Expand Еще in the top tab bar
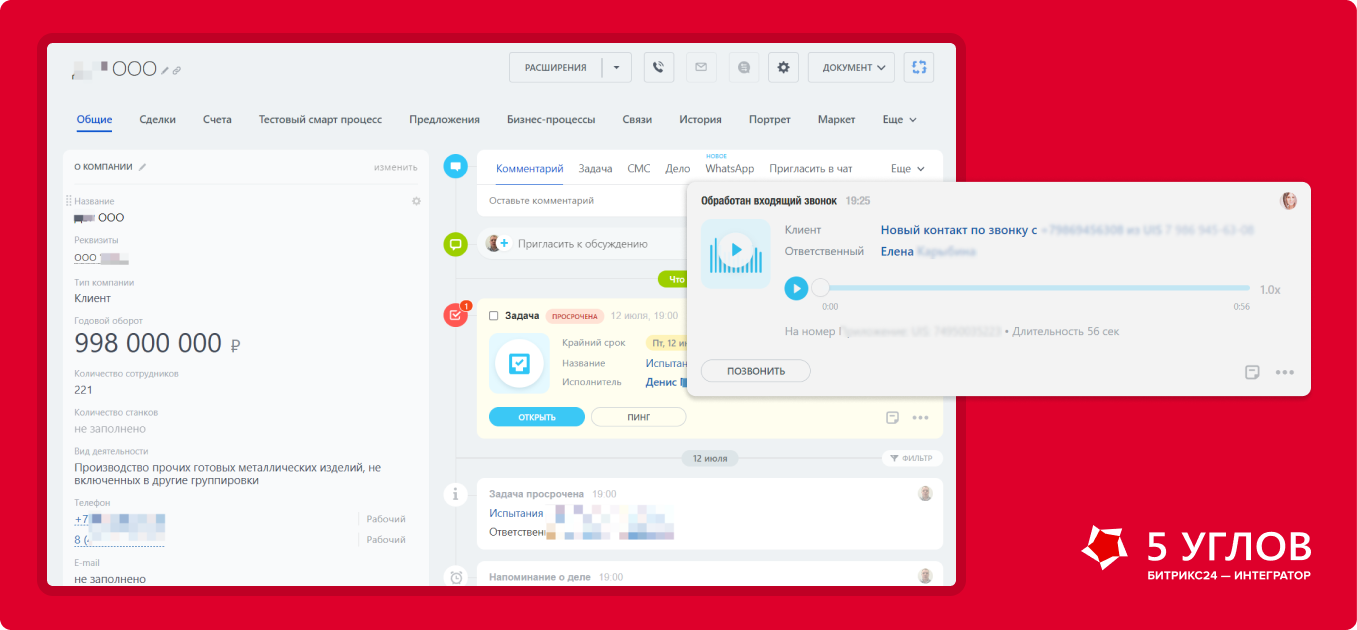The image size is (1357, 630). 899,120
